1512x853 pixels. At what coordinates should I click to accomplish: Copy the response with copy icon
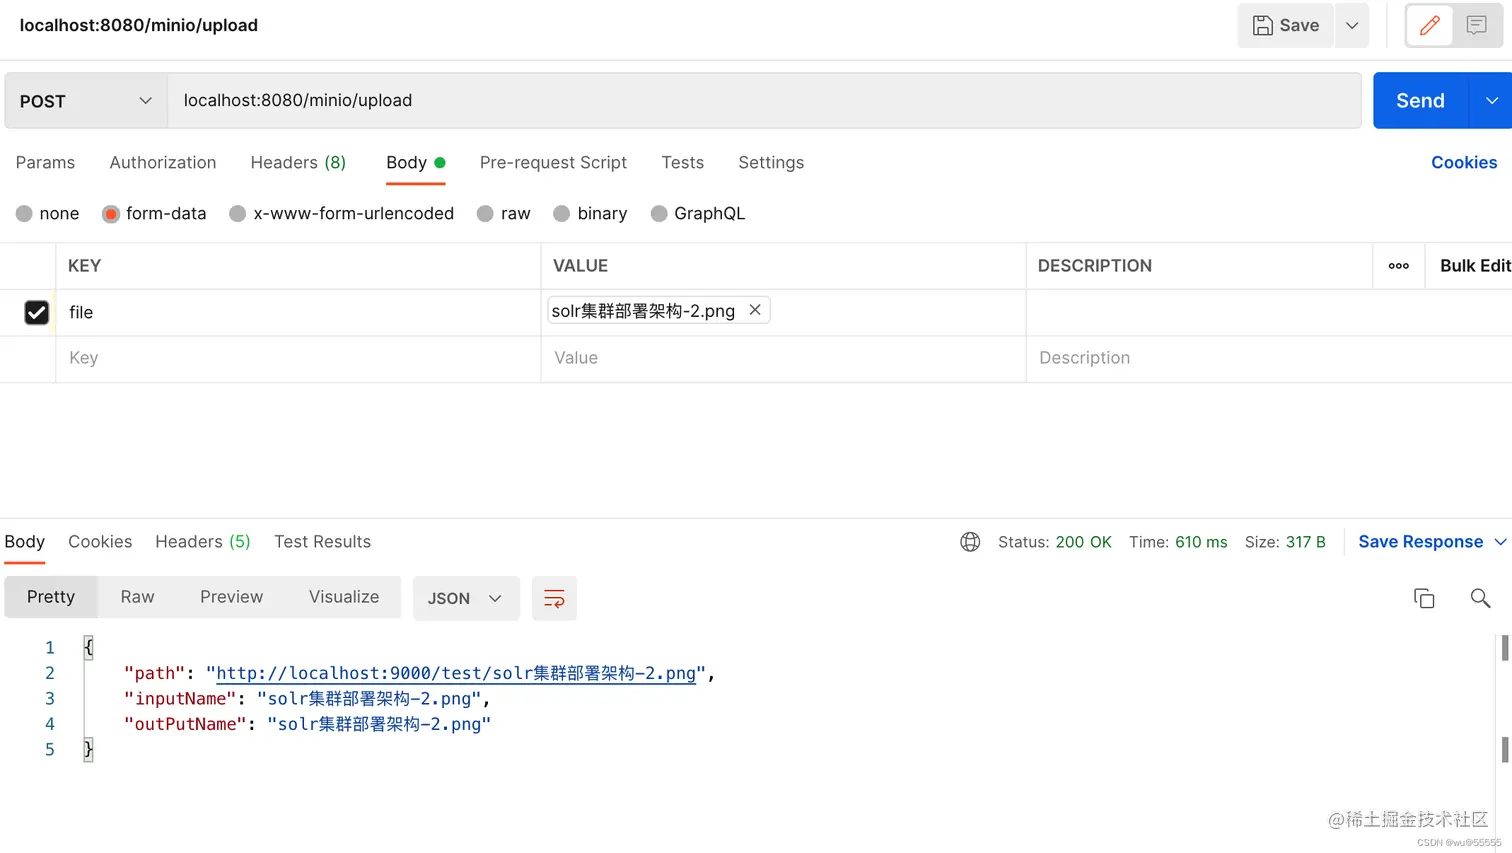[1424, 598]
